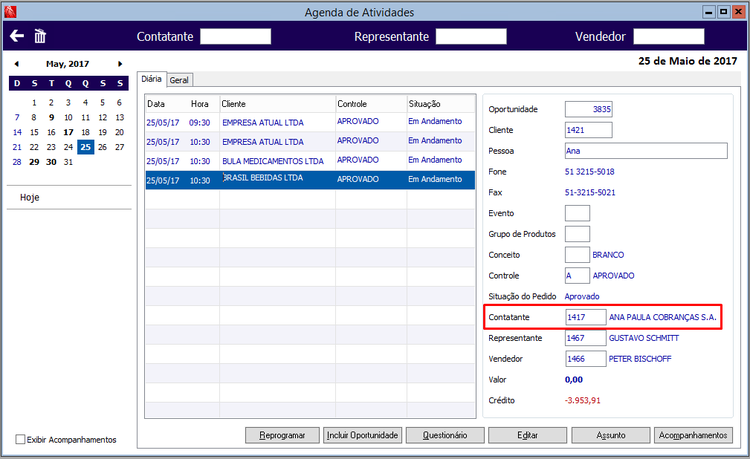Screen dimensions: 750x459
Task: Click the Assunto button
Action: pyautogui.click(x=611, y=435)
